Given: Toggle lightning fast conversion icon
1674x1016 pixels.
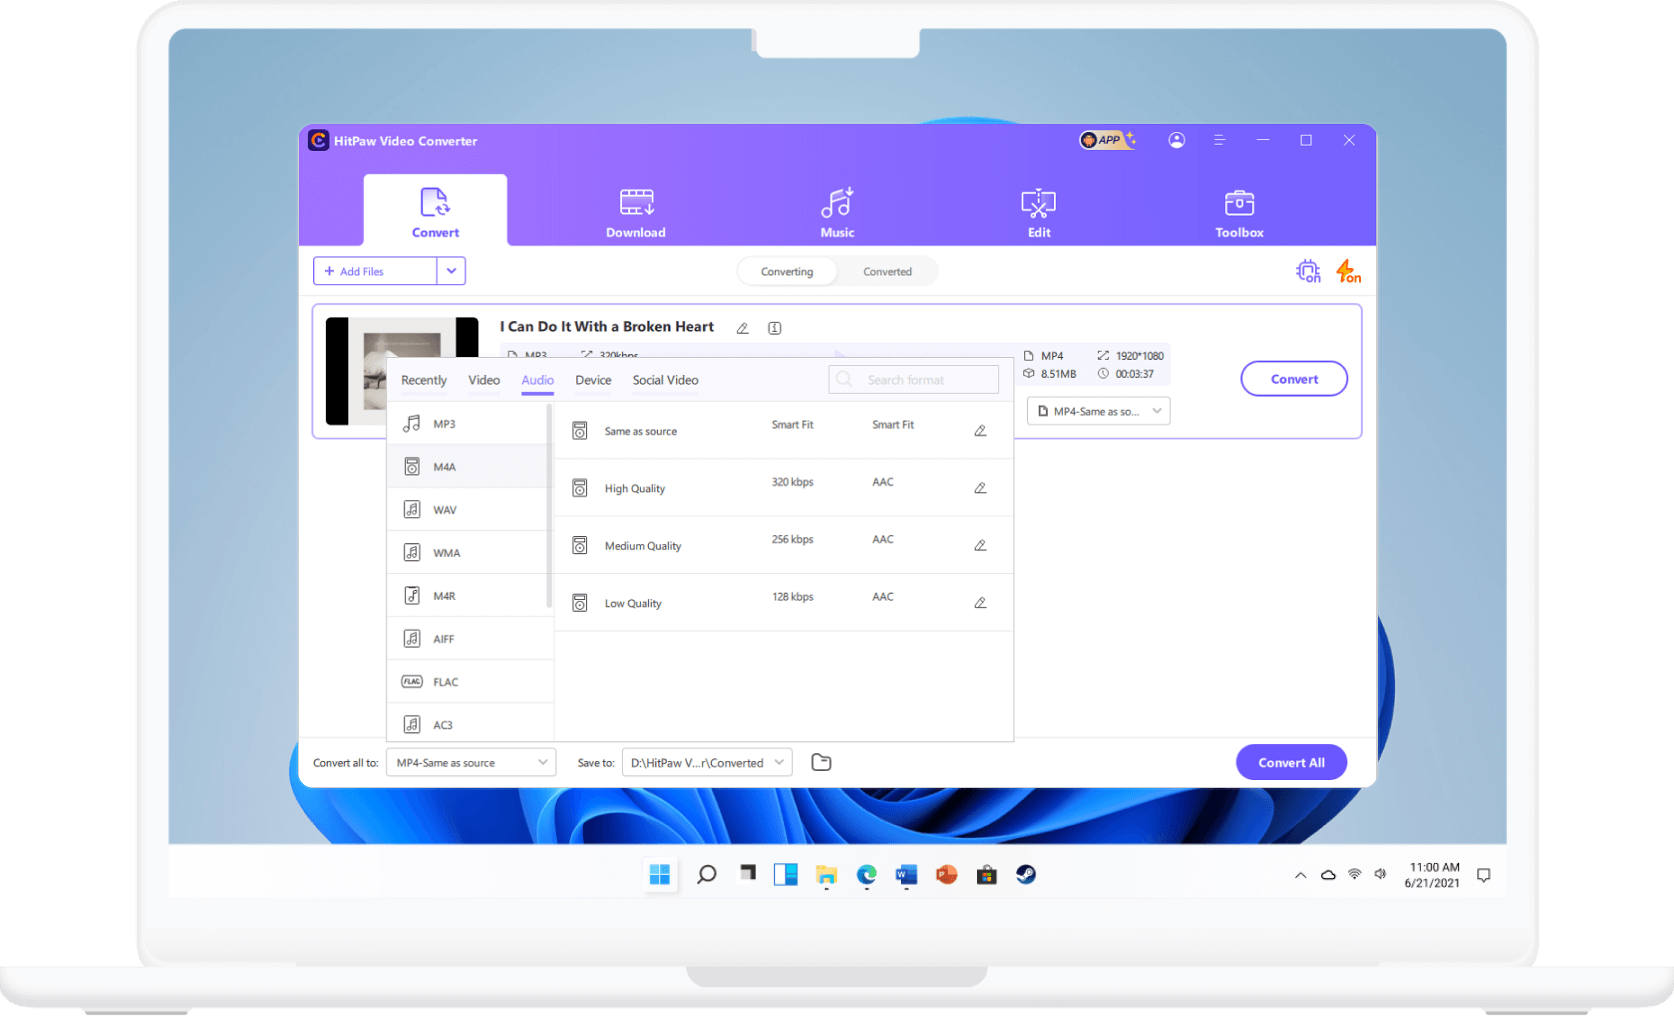Looking at the screenshot, I should point(1348,271).
